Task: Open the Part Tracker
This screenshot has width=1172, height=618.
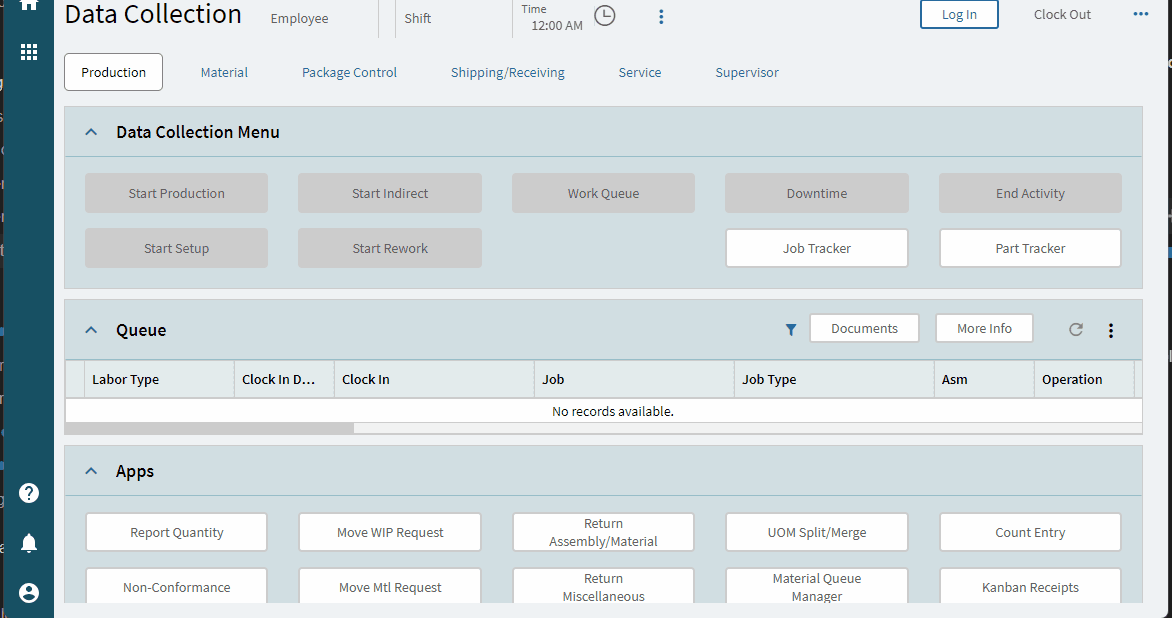Action: 1030,248
